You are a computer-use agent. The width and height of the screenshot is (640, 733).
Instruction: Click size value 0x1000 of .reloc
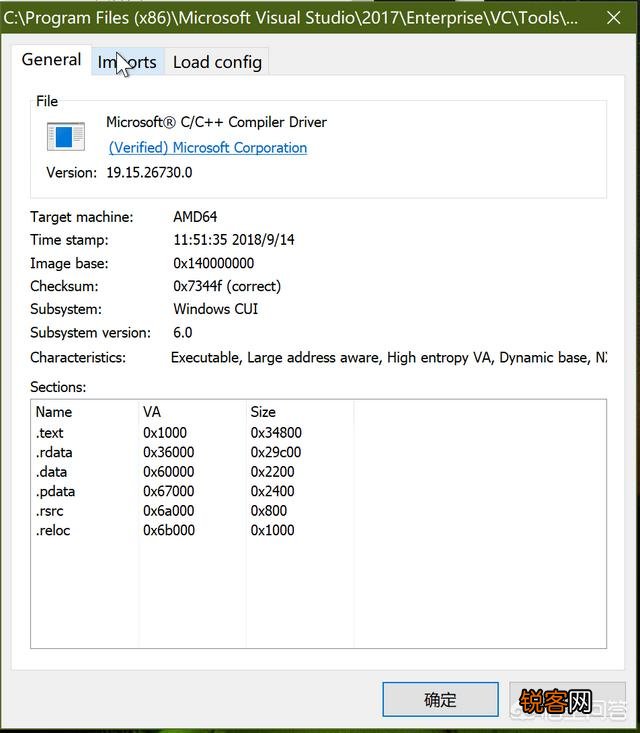(273, 530)
